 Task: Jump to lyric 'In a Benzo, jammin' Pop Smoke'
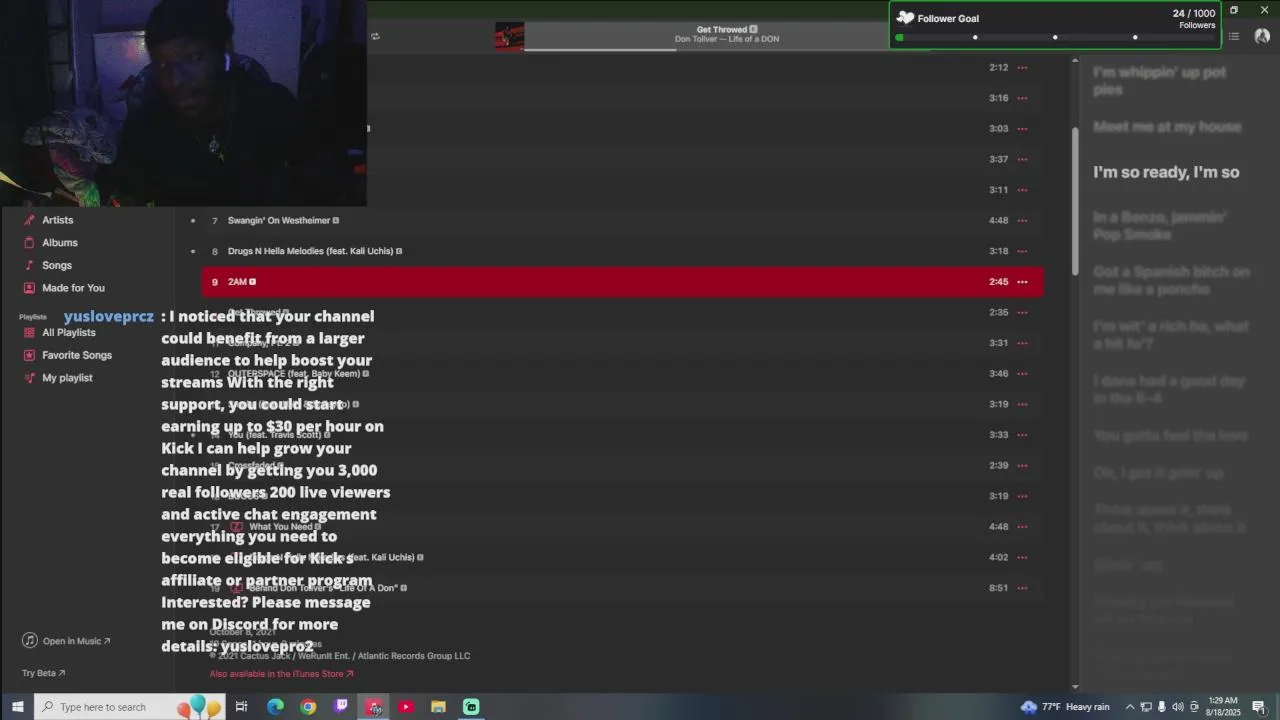pyautogui.click(x=1160, y=226)
